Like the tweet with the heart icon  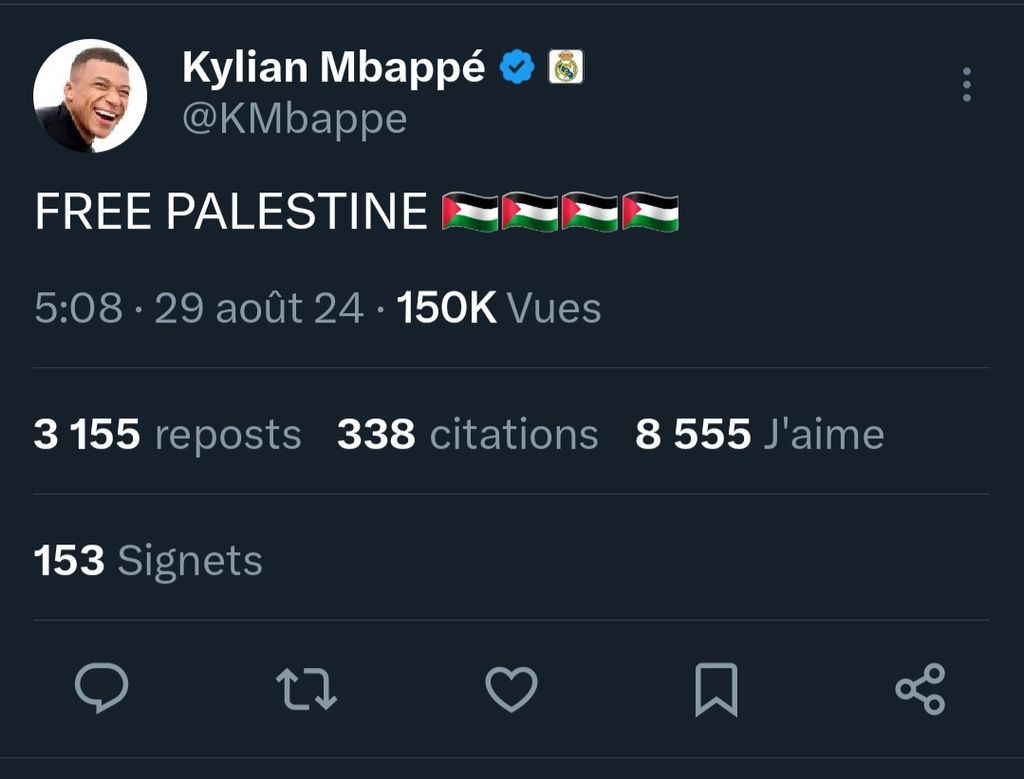click(511, 689)
